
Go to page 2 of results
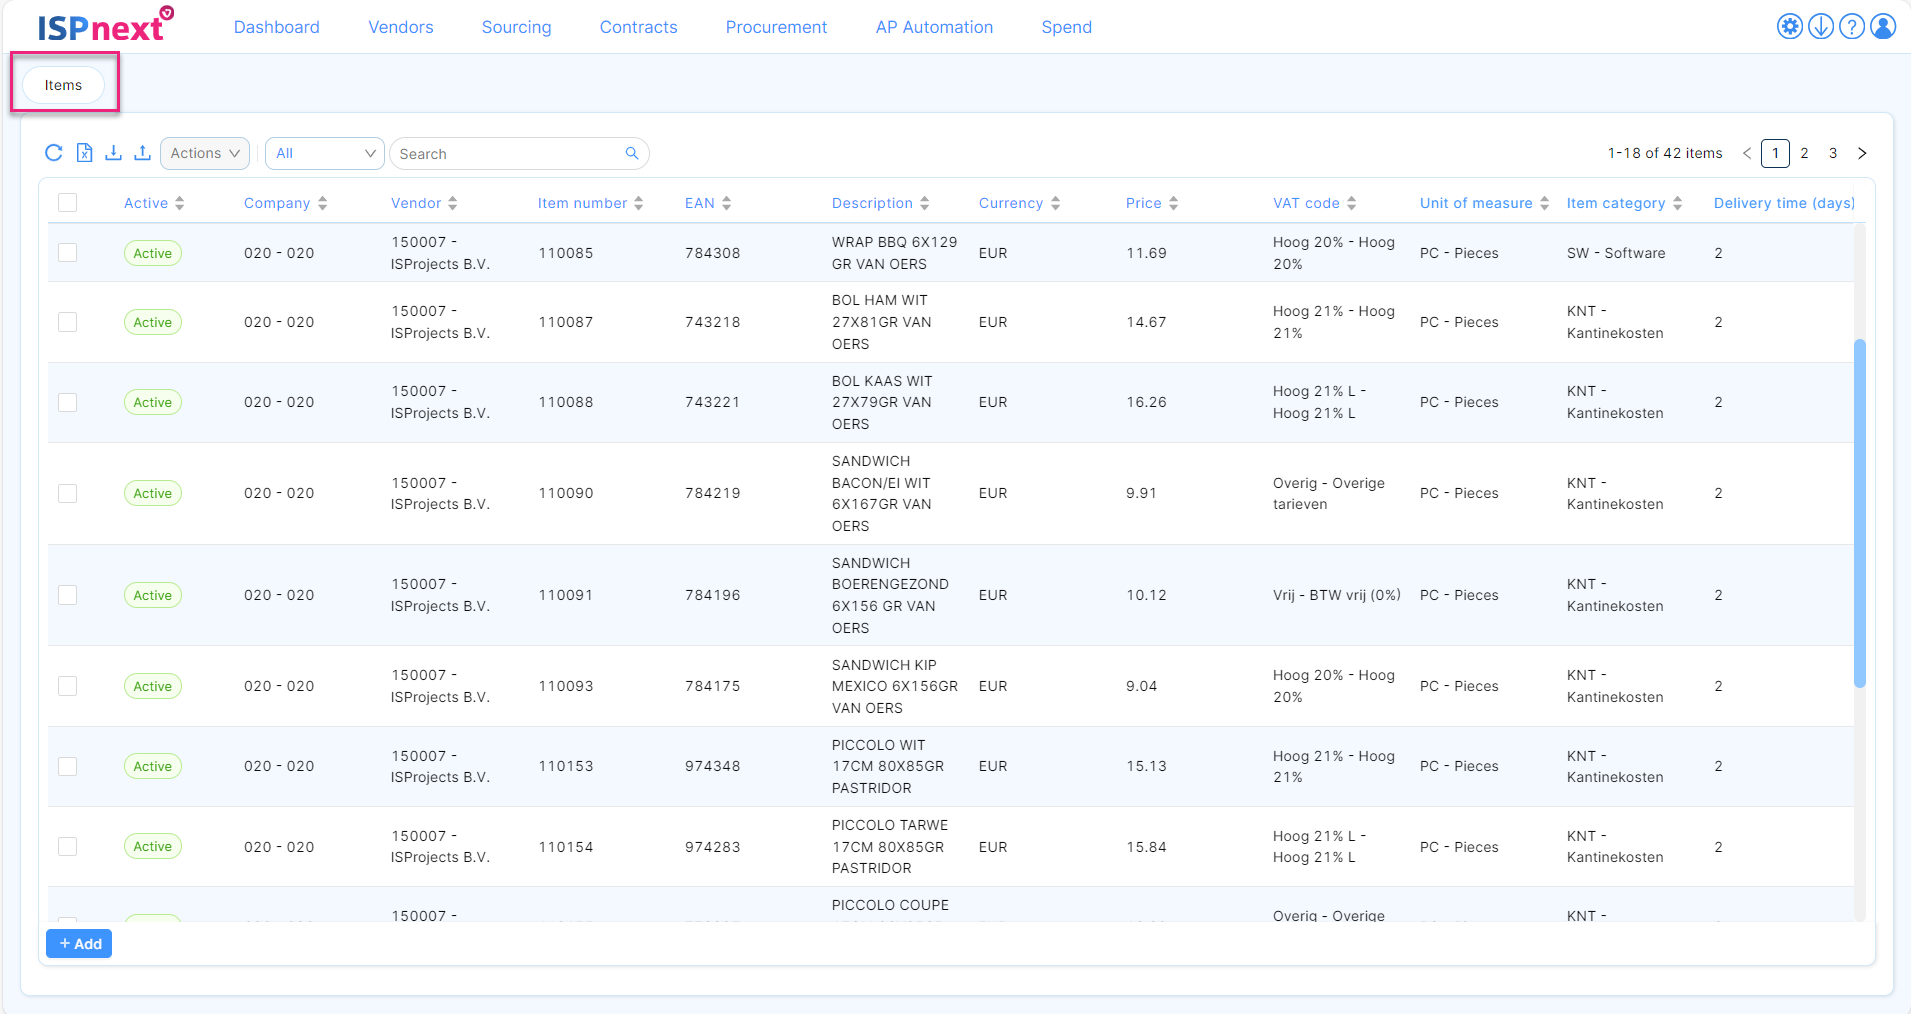pos(1804,153)
